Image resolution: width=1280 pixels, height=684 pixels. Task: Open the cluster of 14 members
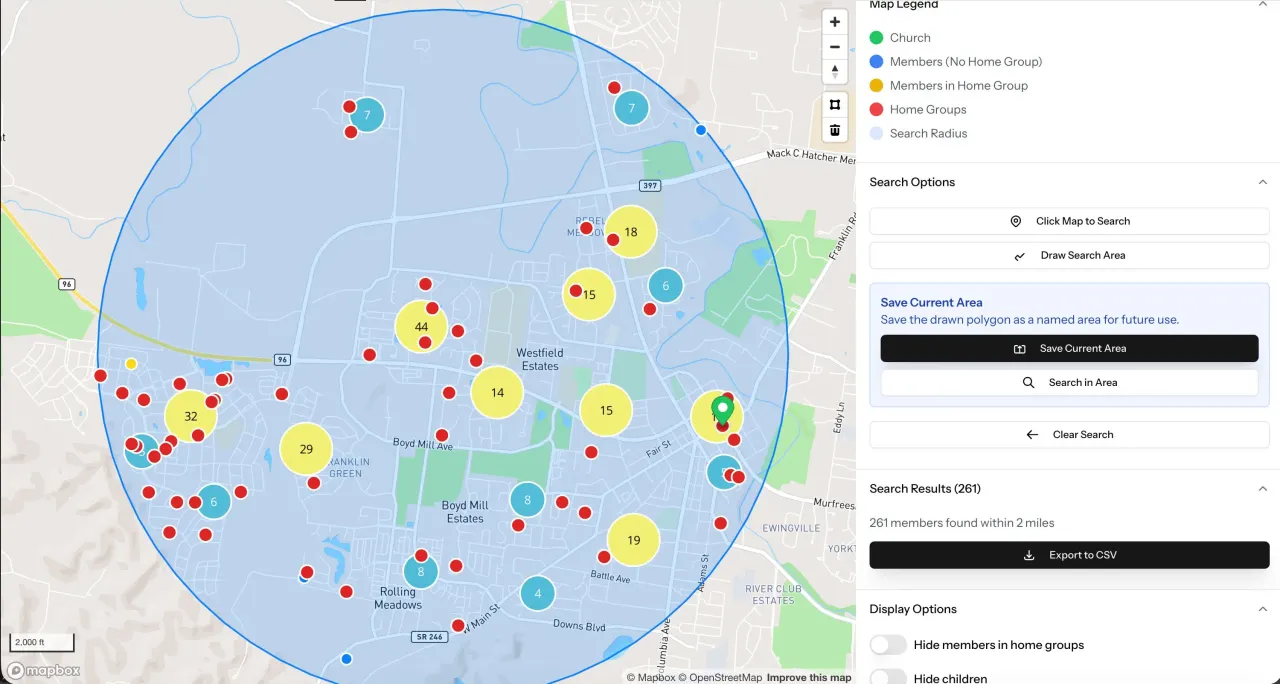pos(497,393)
